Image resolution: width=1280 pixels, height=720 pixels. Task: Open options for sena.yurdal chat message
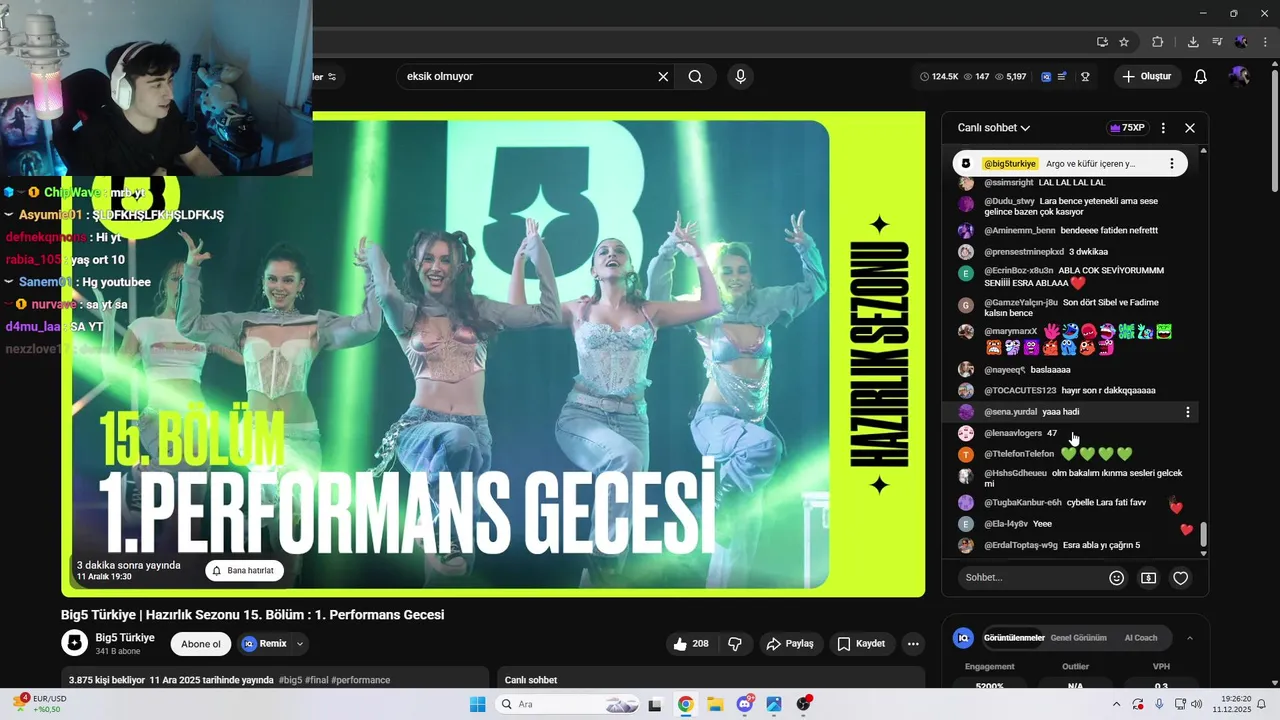click(x=1188, y=412)
